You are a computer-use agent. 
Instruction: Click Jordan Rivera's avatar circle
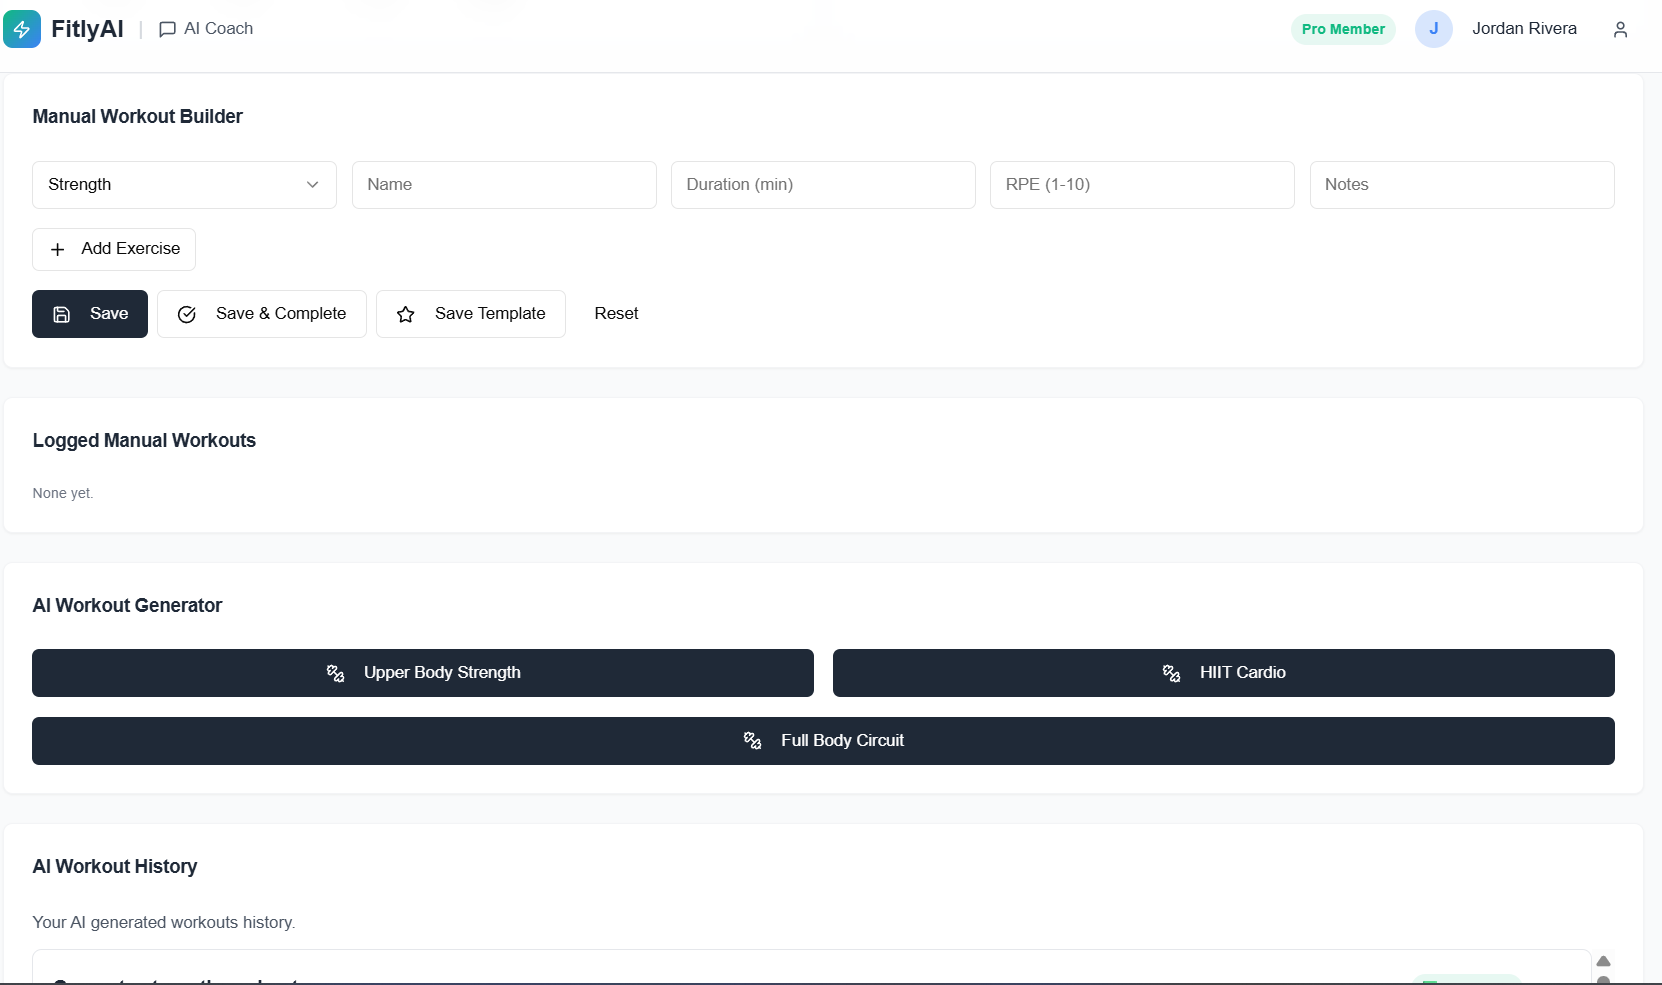[1435, 29]
